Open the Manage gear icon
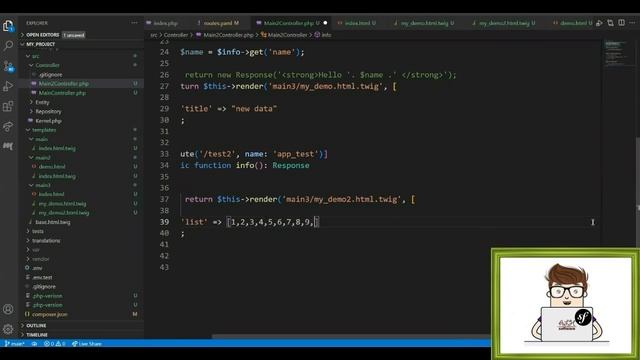Viewport: 640px width, 360px height. [x=8, y=329]
